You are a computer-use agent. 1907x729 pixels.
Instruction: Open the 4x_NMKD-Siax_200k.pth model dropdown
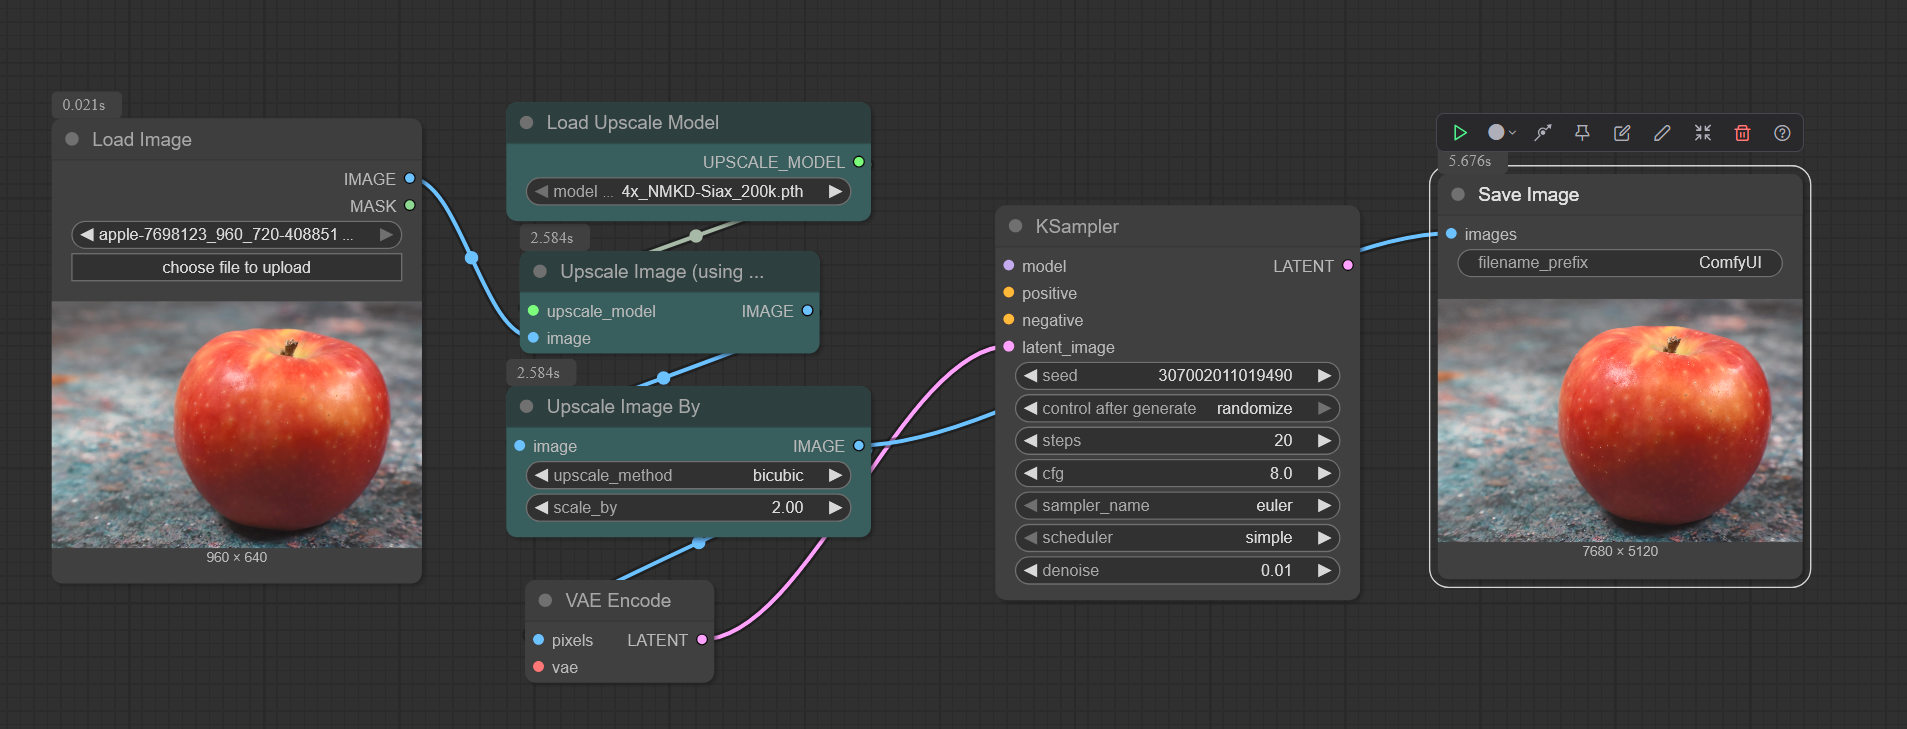688,191
